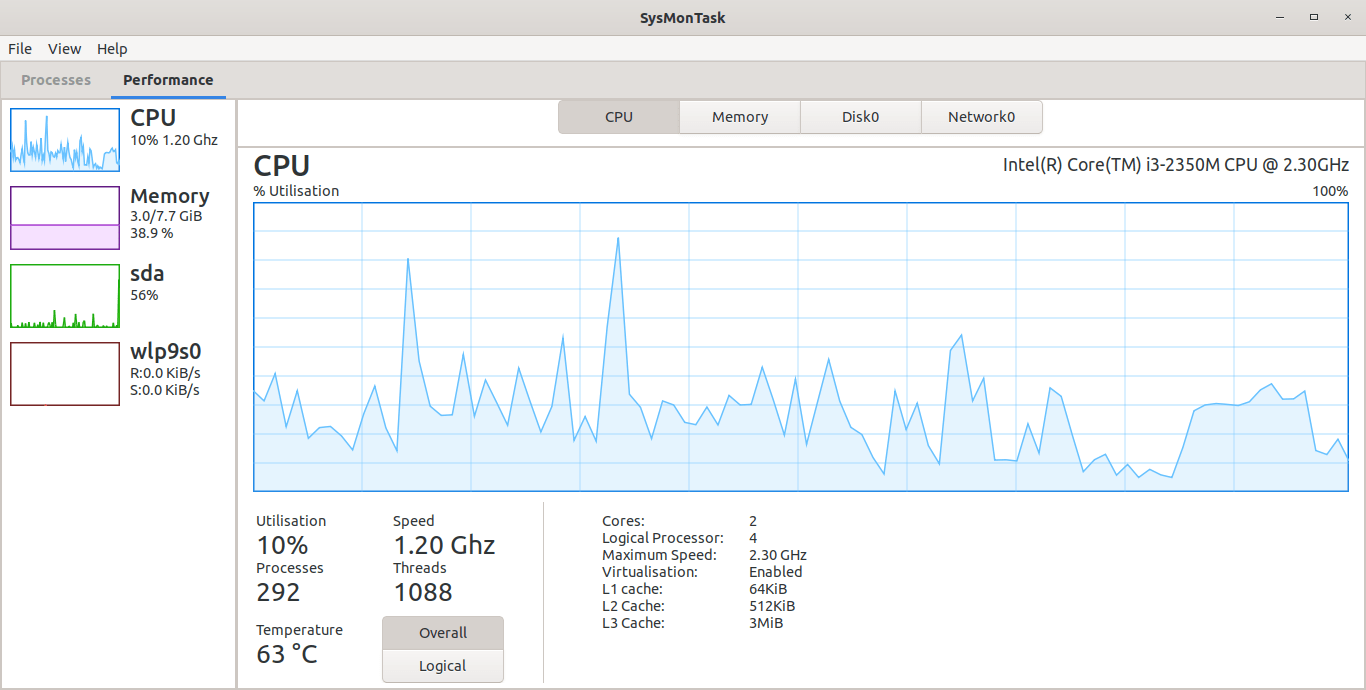
Task: Close the SysMonTask window
Action: pyautogui.click(x=1347, y=17)
